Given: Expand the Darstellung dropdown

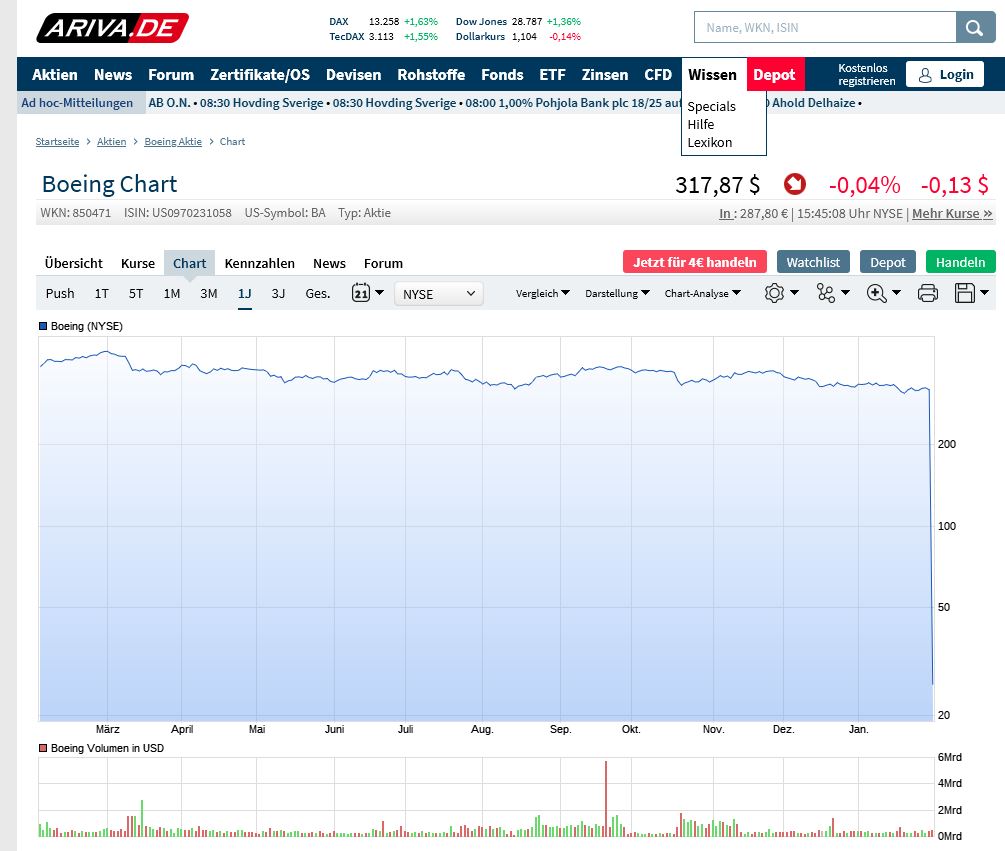Looking at the screenshot, I should 617,293.
